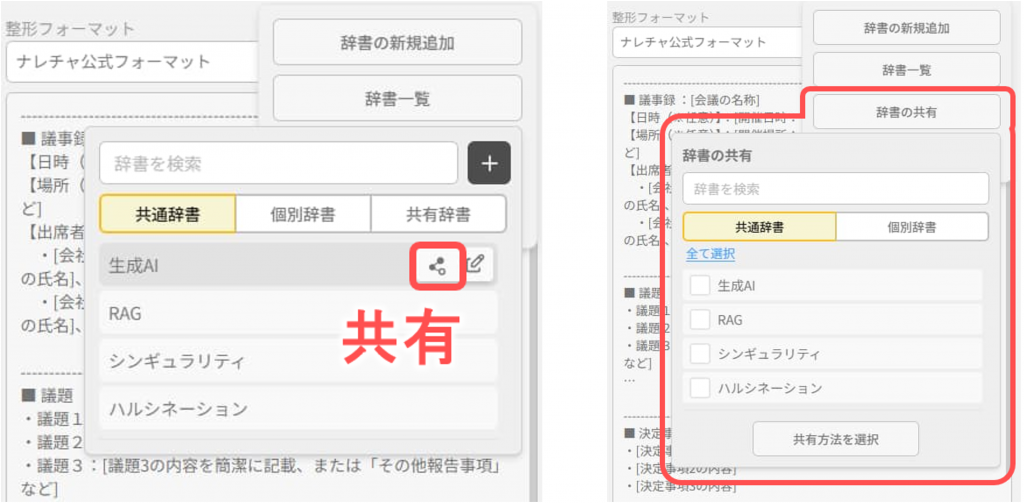Open the 共有辞書 tab
This screenshot has width=1024, height=503.
click(x=438, y=214)
